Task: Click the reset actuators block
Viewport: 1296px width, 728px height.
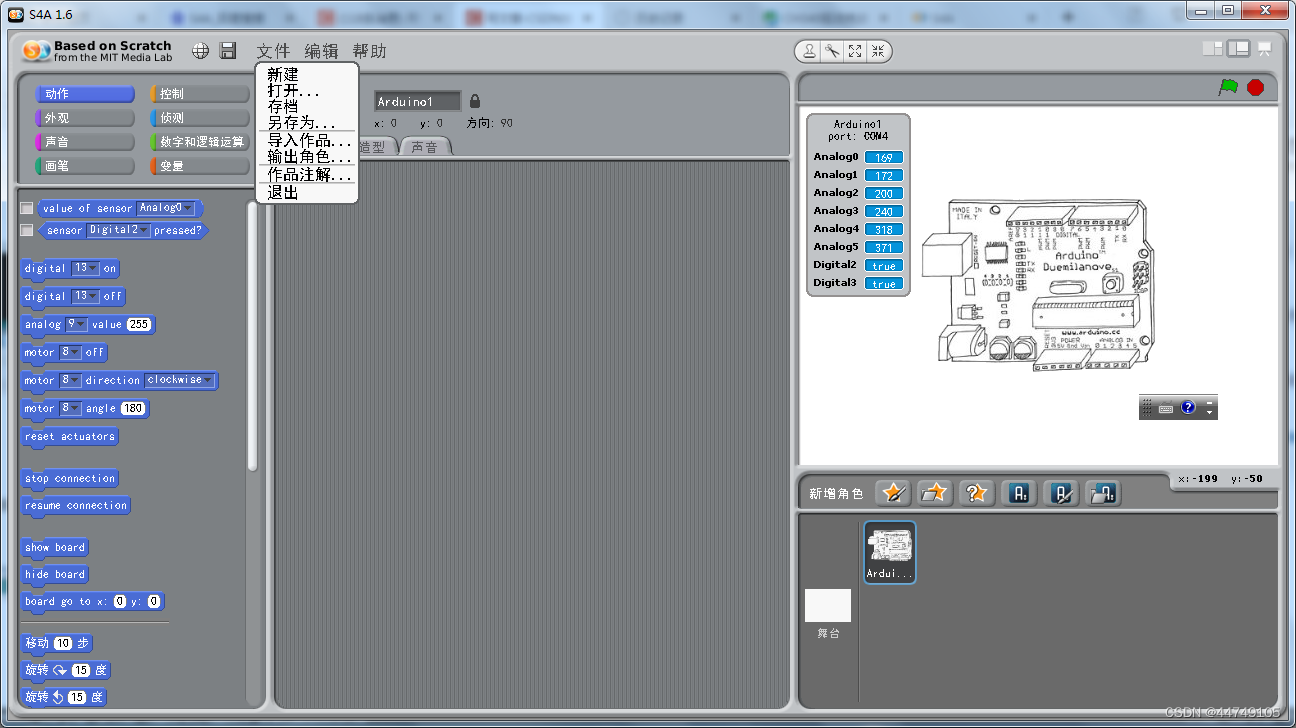Action: point(70,436)
